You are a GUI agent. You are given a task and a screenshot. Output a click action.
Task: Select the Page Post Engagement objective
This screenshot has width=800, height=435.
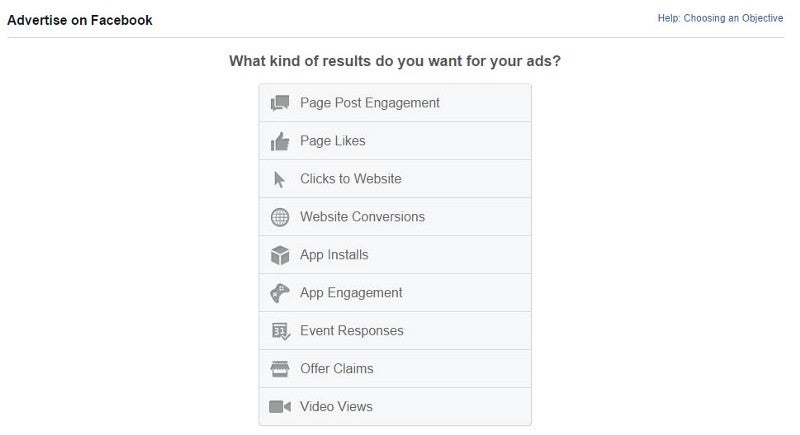click(370, 103)
